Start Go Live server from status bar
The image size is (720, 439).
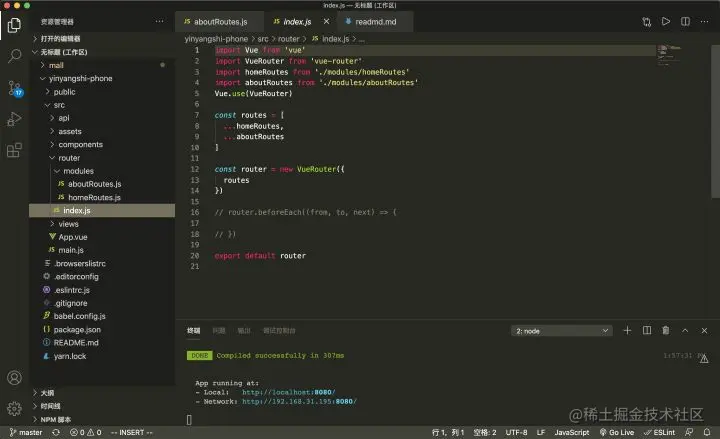pos(617,433)
